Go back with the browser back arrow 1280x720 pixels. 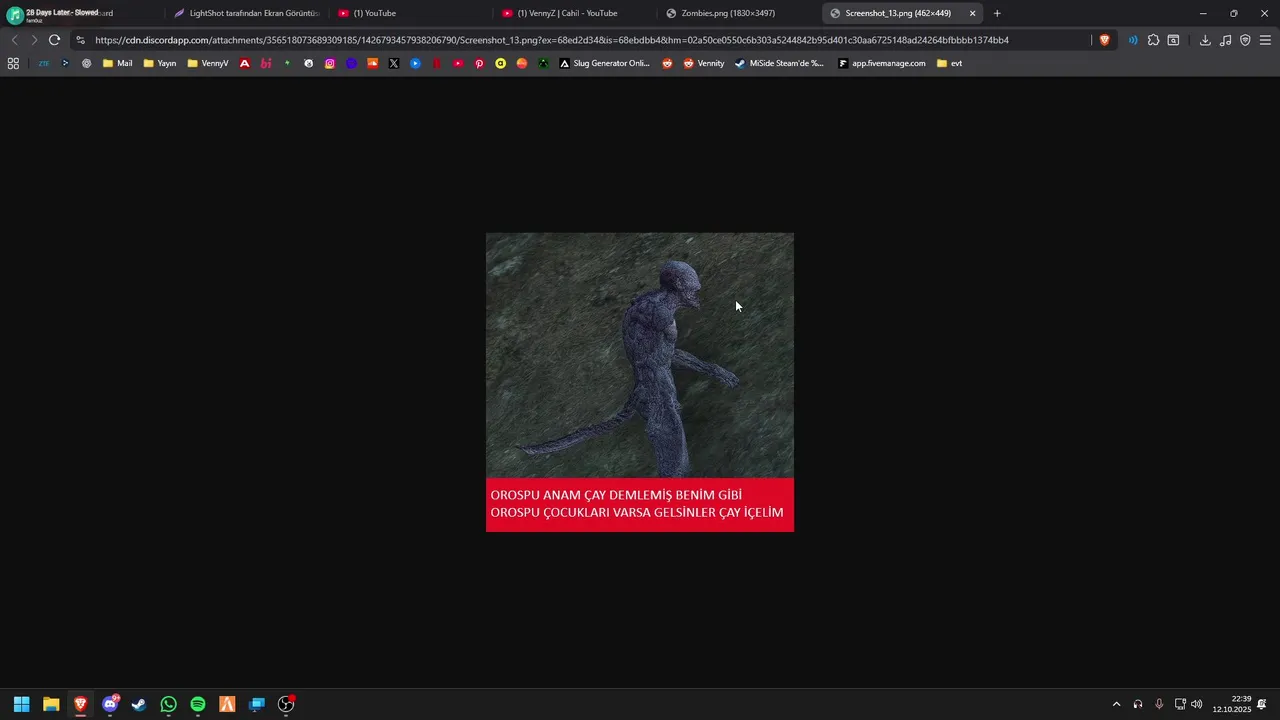14,40
